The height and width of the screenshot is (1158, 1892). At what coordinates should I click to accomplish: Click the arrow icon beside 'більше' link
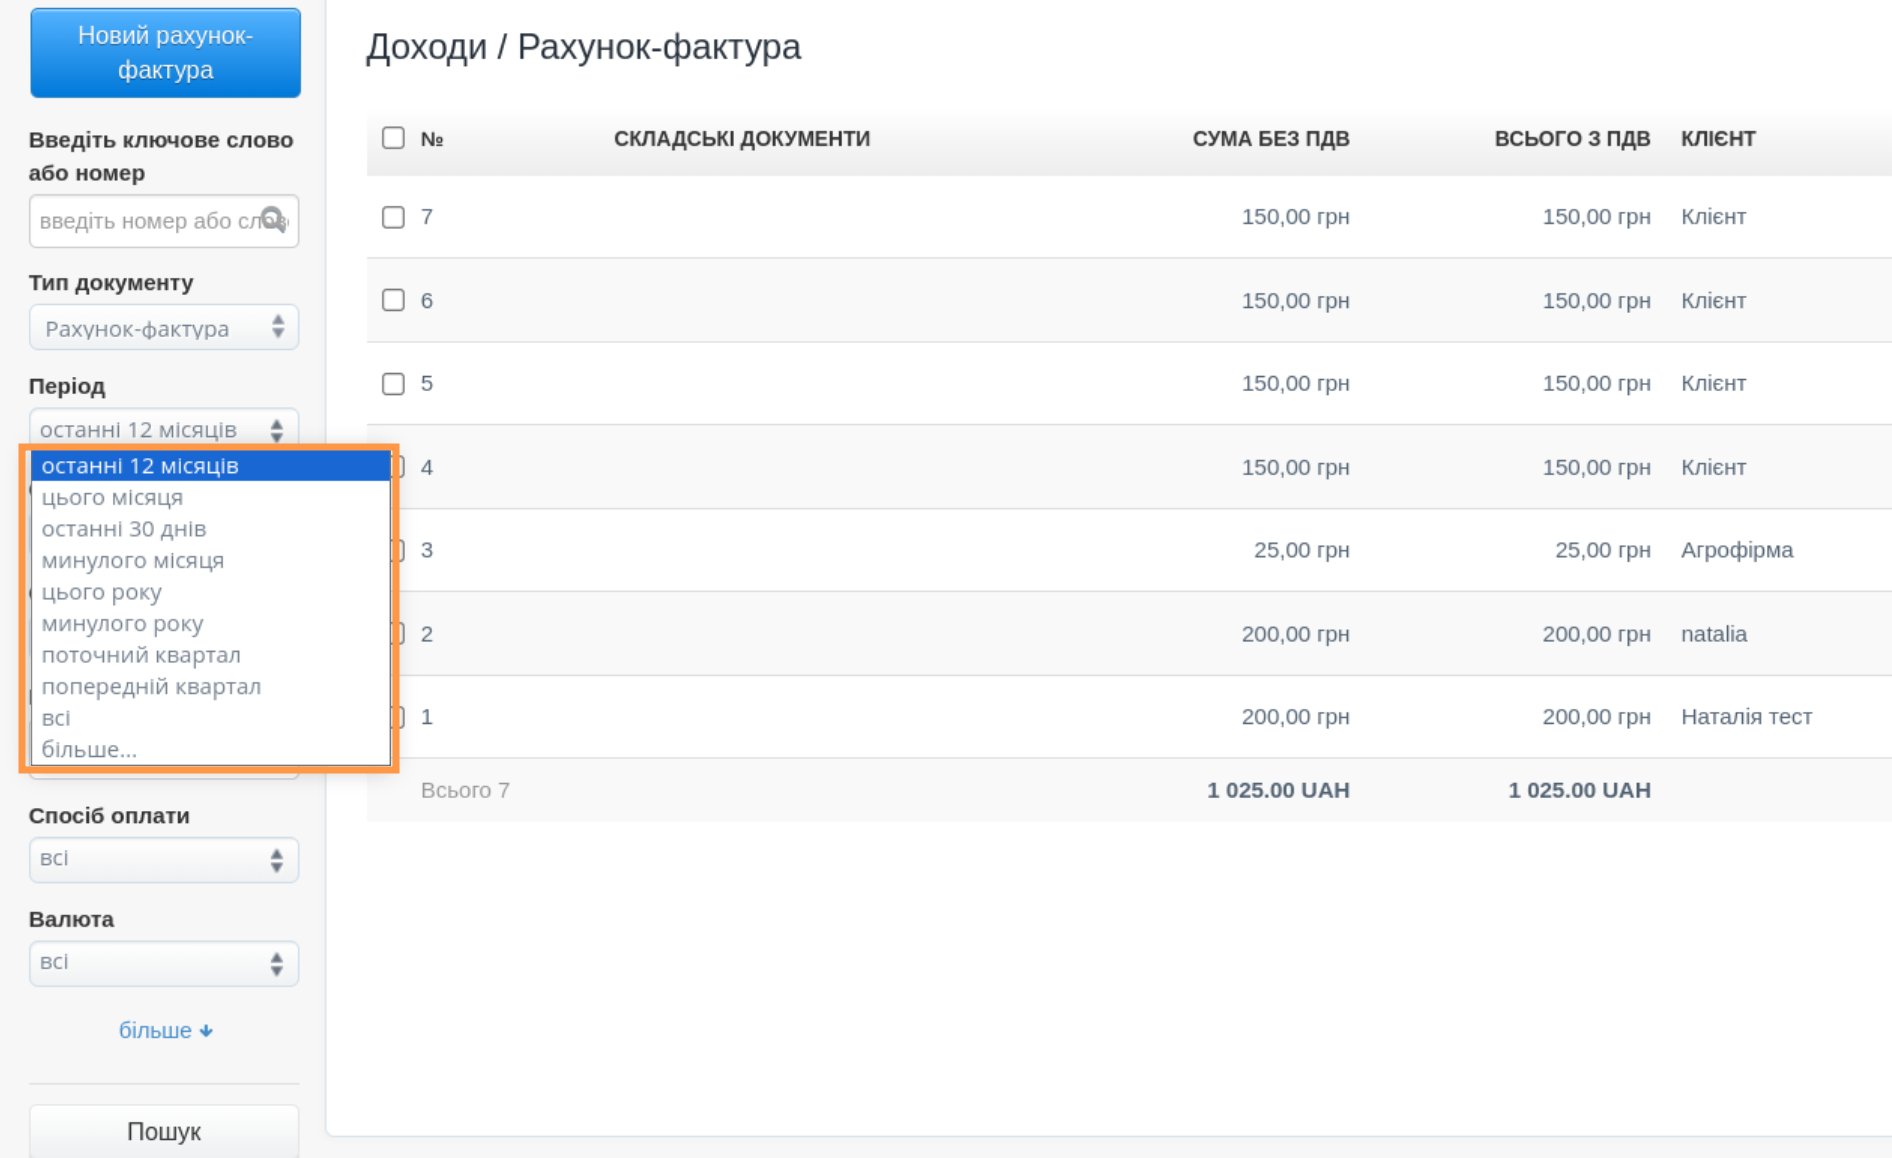pyautogui.click(x=206, y=1031)
